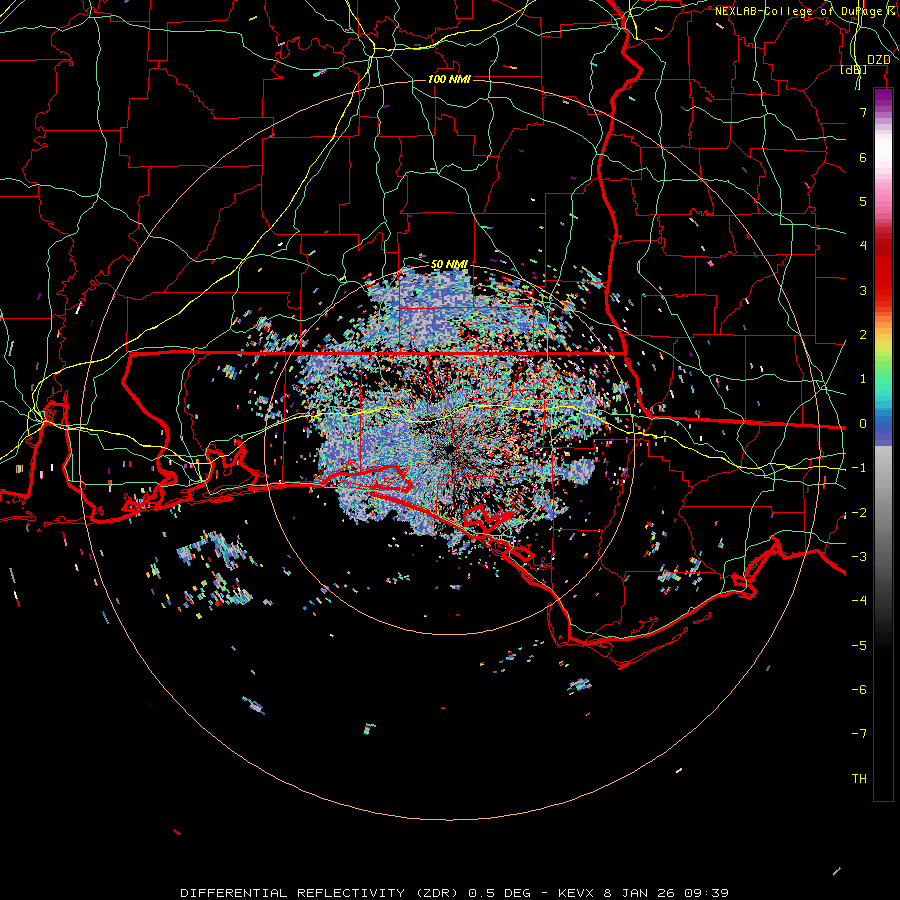Click the 4 value on color scale
Screen dimensions: 900x900
[x=863, y=246]
